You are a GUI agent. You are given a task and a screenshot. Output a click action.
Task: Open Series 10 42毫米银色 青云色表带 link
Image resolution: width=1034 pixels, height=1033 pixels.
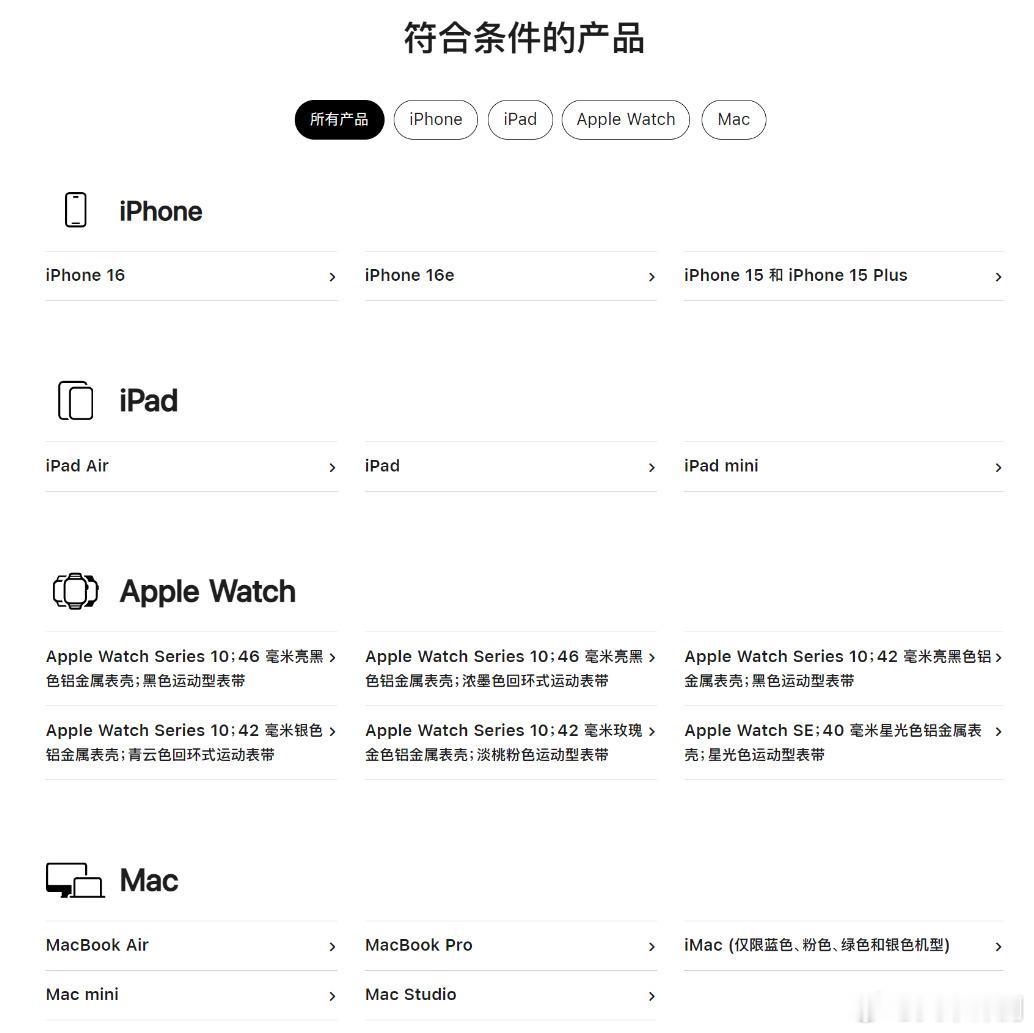pos(191,742)
